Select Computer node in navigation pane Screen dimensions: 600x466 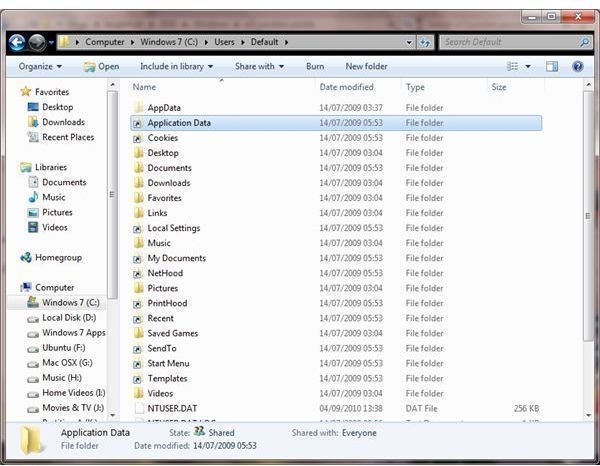coord(47,287)
